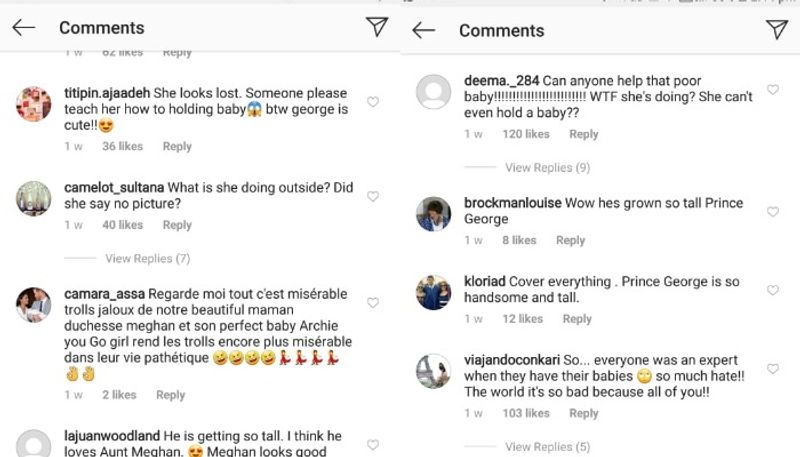View the 120 likes on deema._284's comment
The height and width of the screenshot is (457, 800).
point(525,134)
